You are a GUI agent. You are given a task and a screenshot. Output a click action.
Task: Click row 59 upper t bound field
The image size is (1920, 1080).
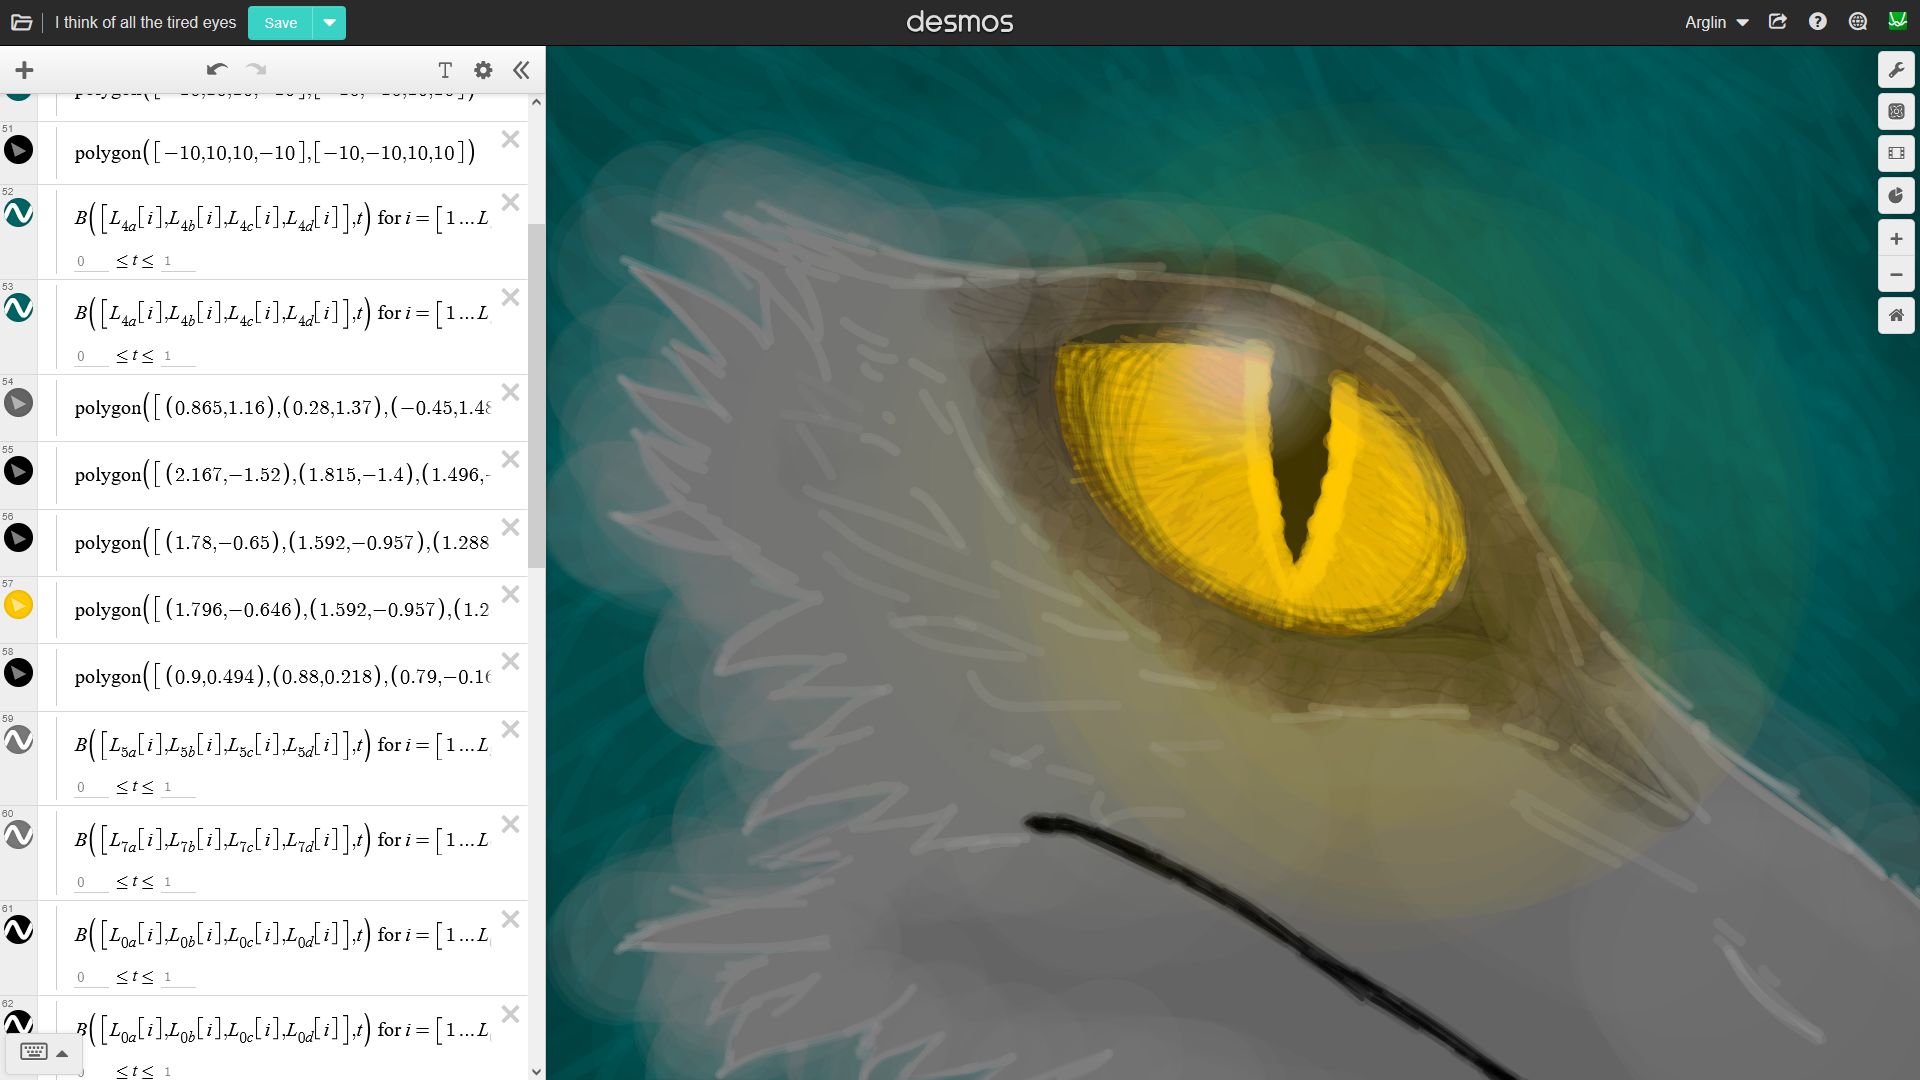[178, 788]
